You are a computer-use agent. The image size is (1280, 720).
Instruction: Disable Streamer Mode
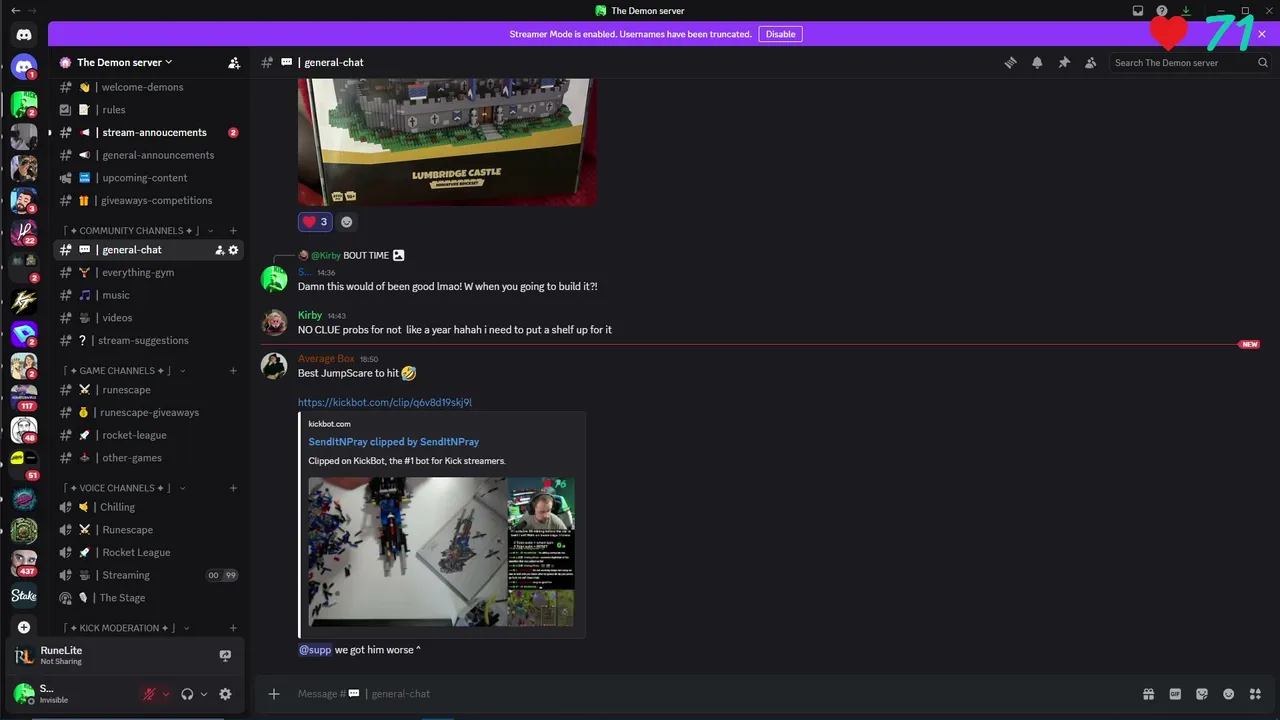pos(780,34)
